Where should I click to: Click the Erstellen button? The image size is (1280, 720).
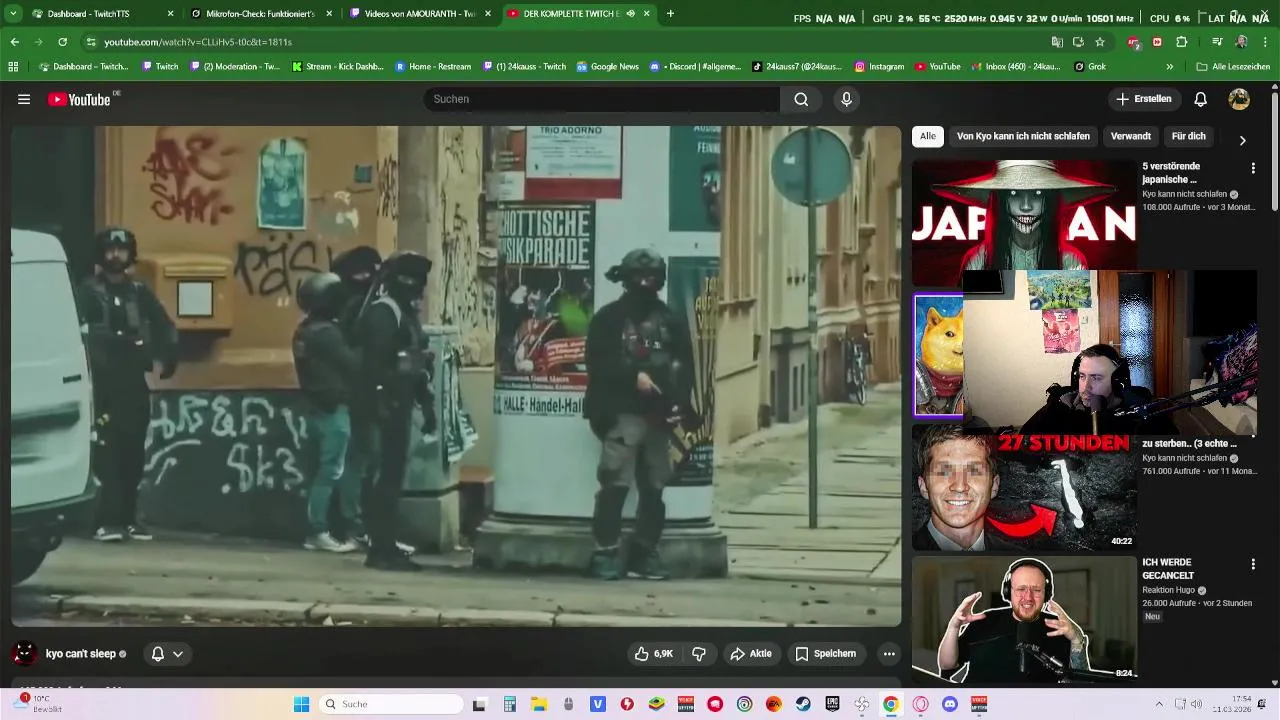click(1144, 99)
